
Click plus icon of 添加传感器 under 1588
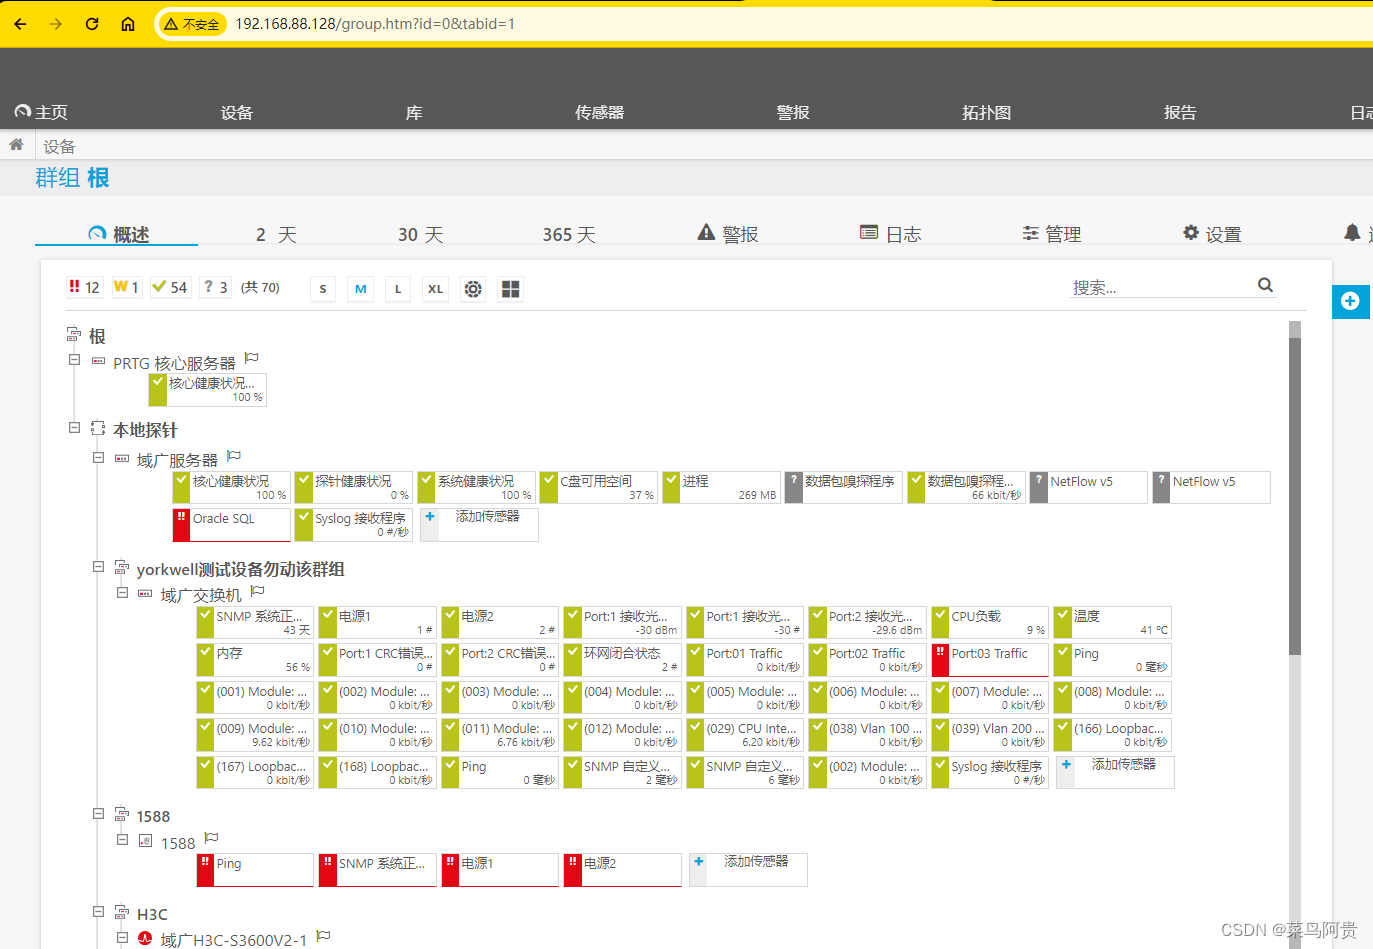point(699,861)
